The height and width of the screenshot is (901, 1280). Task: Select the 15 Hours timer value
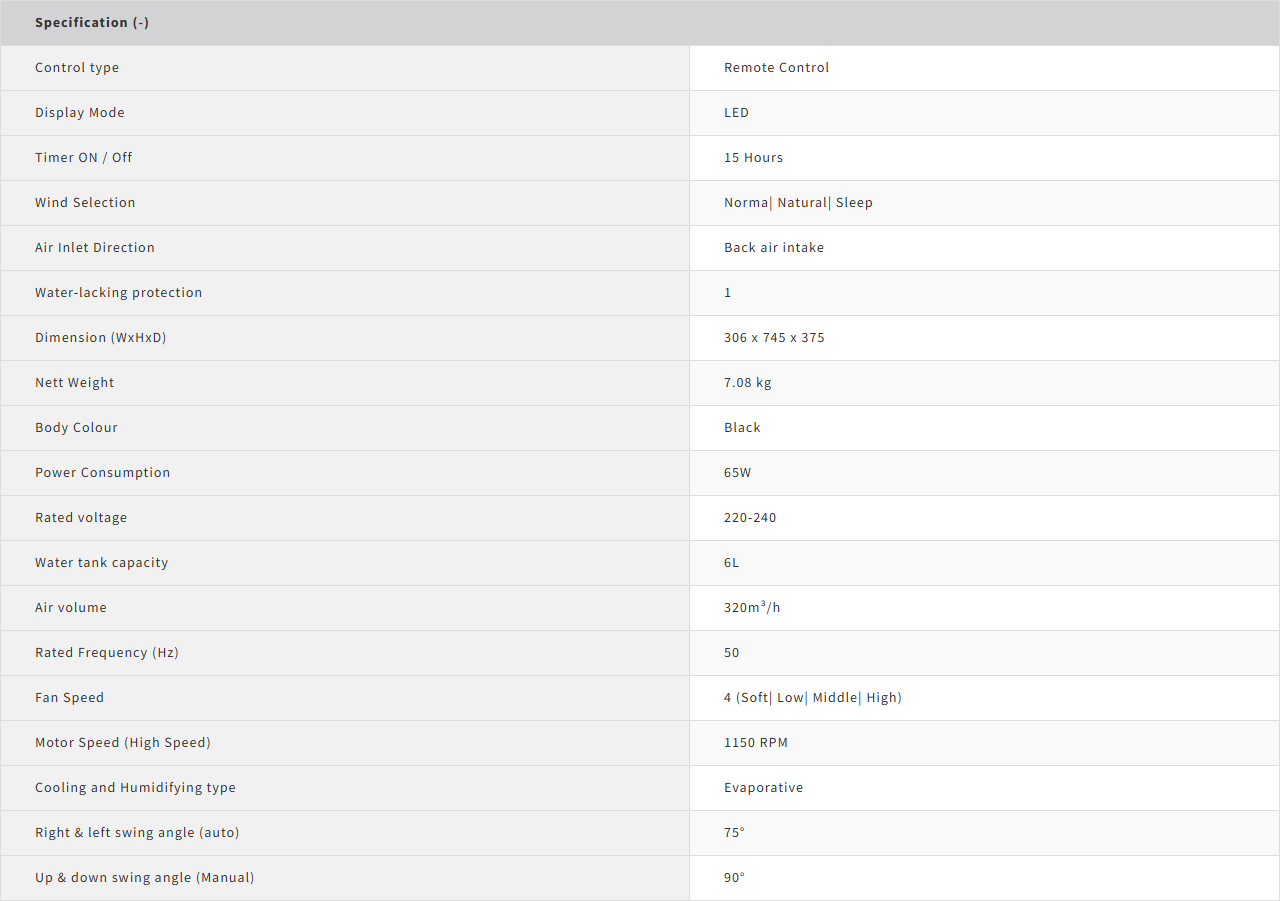(x=753, y=158)
